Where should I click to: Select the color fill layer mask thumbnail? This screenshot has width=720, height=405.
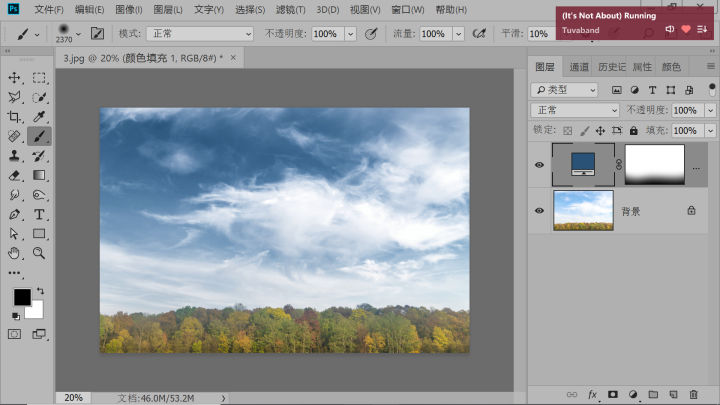pos(654,165)
